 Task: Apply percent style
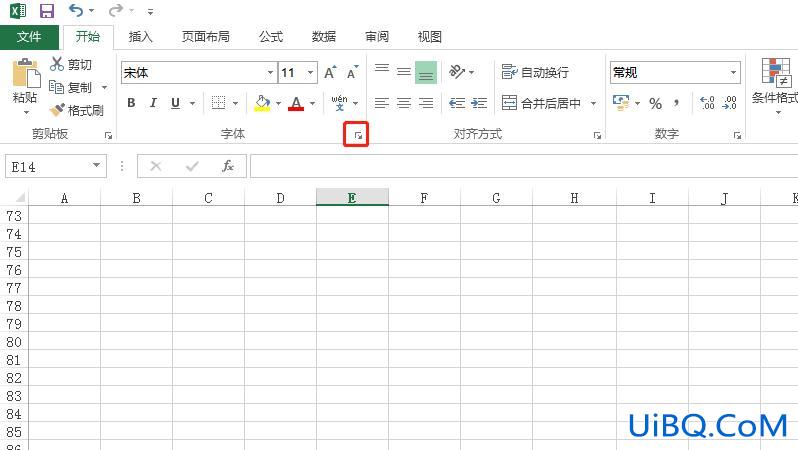pos(656,103)
